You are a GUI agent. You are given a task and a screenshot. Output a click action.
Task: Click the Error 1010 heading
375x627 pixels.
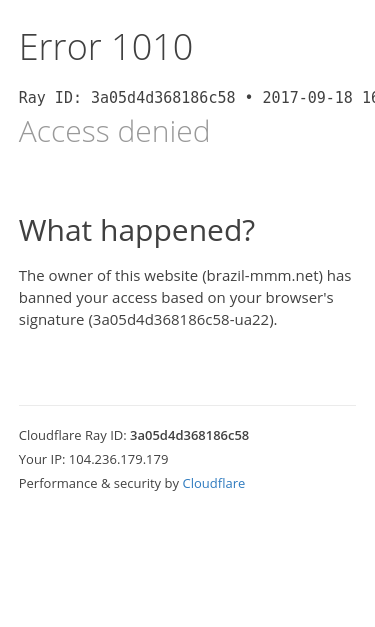tap(106, 47)
